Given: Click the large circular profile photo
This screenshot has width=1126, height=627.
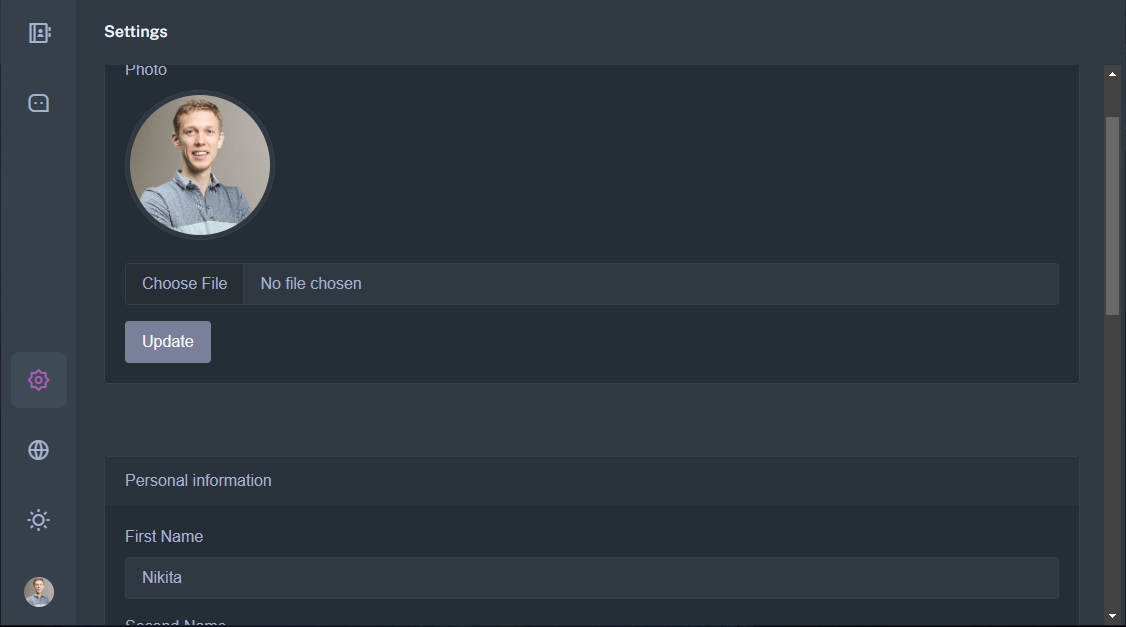Looking at the screenshot, I should click(200, 165).
